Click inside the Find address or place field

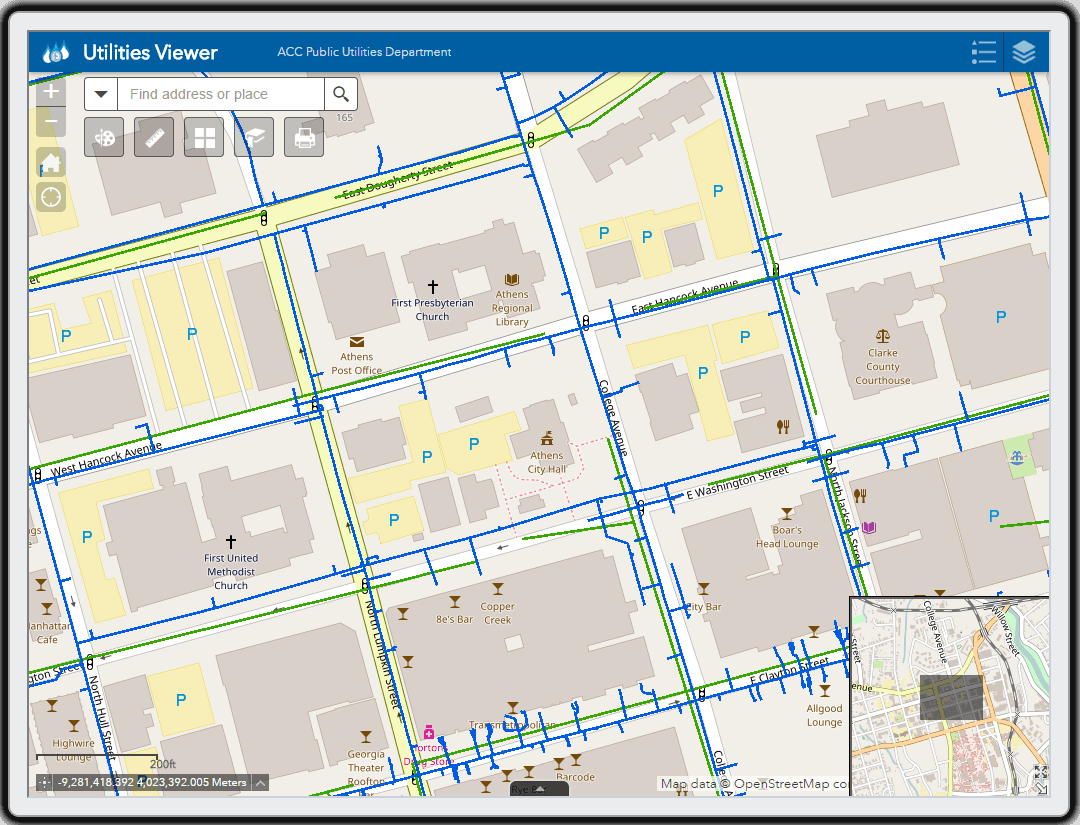220,93
